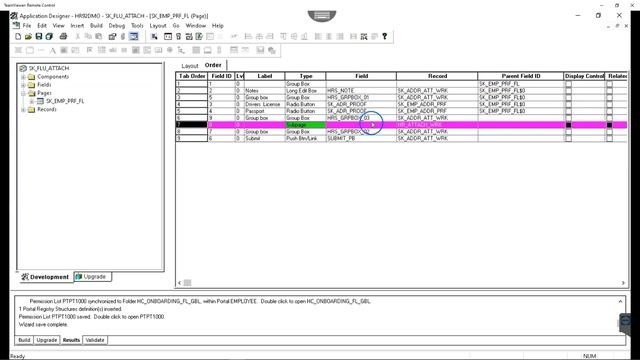Click the Record column header
640x360 pixels.
click(437, 76)
